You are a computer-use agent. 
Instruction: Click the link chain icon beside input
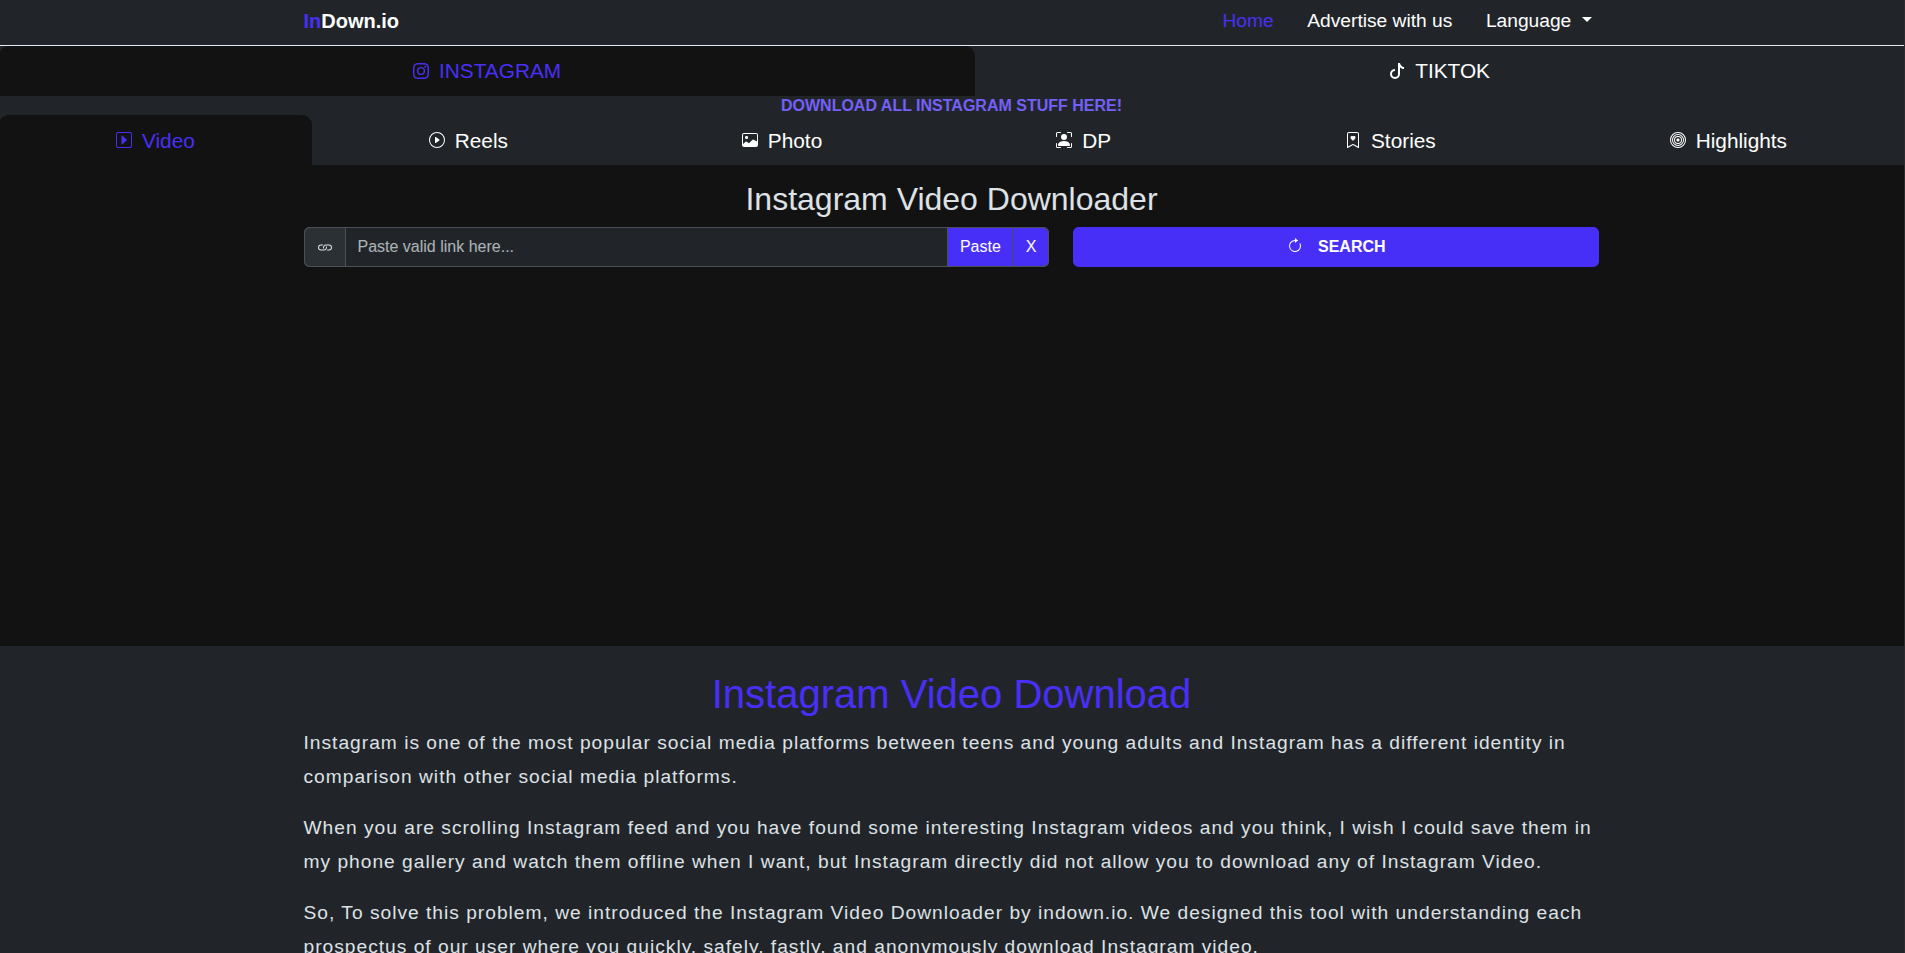point(325,247)
